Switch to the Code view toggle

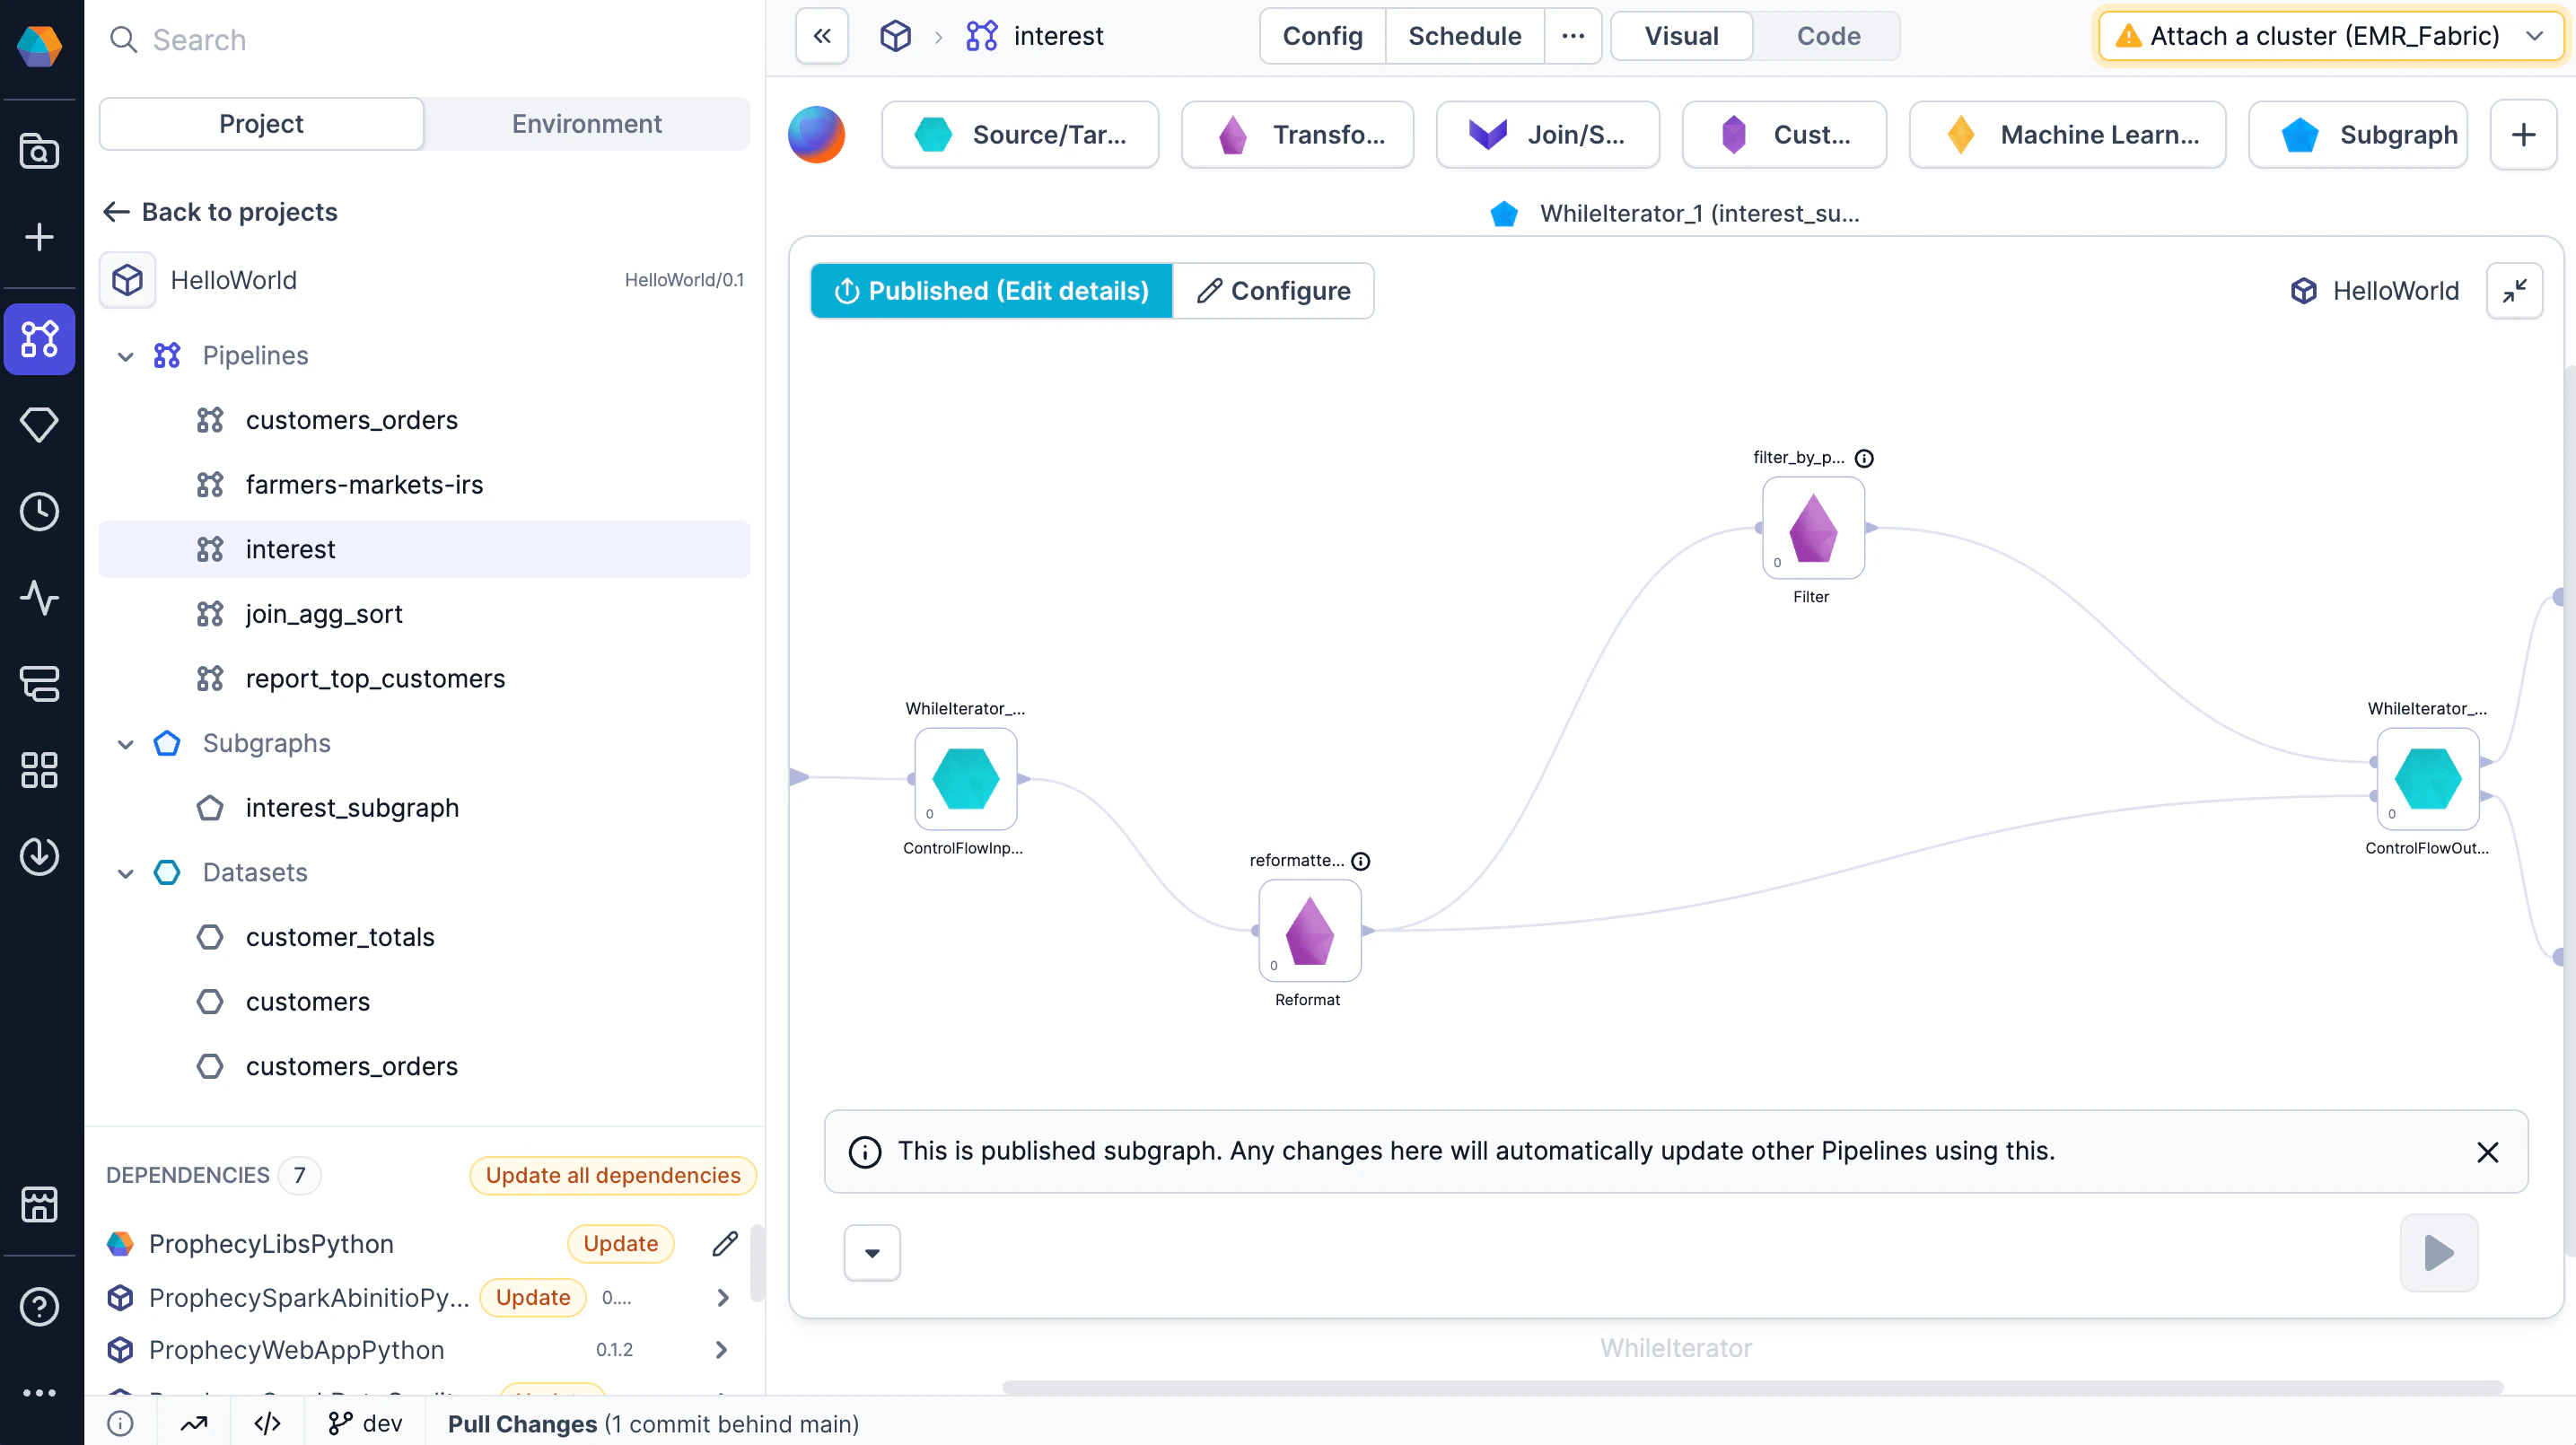pos(1827,36)
